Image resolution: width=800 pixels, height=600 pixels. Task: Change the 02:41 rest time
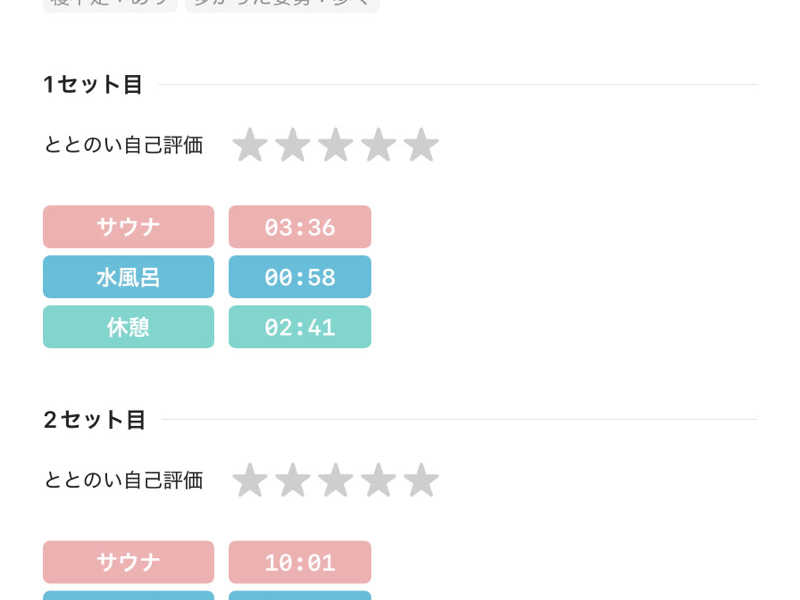coord(300,327)
